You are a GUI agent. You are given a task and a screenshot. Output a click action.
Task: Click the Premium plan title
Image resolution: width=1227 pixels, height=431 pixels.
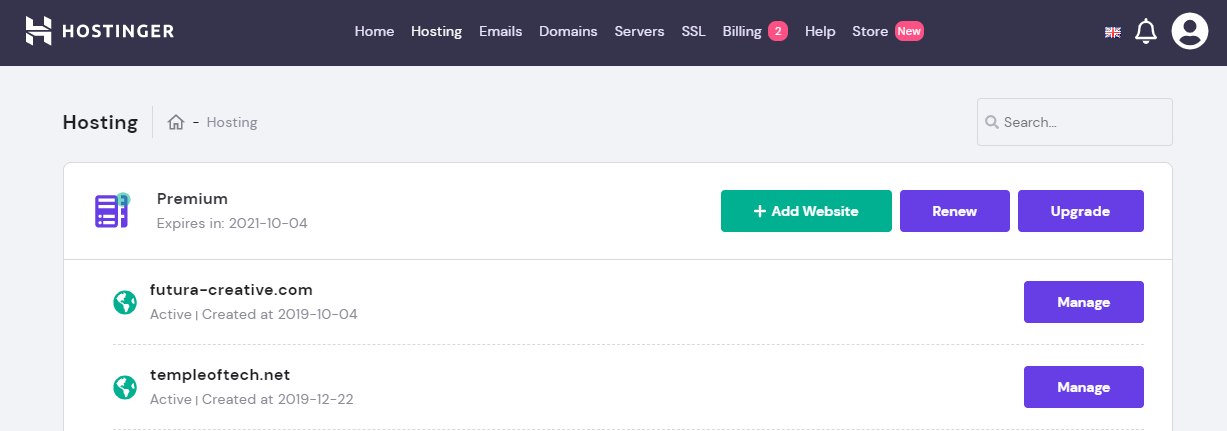(192, 199)
